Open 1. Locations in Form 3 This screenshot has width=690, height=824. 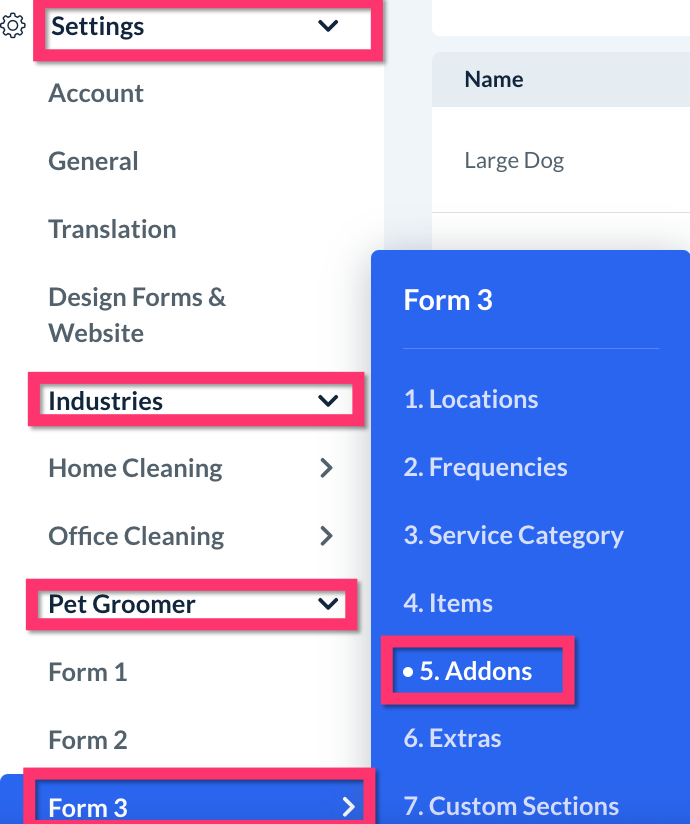[x=471, y=400]
